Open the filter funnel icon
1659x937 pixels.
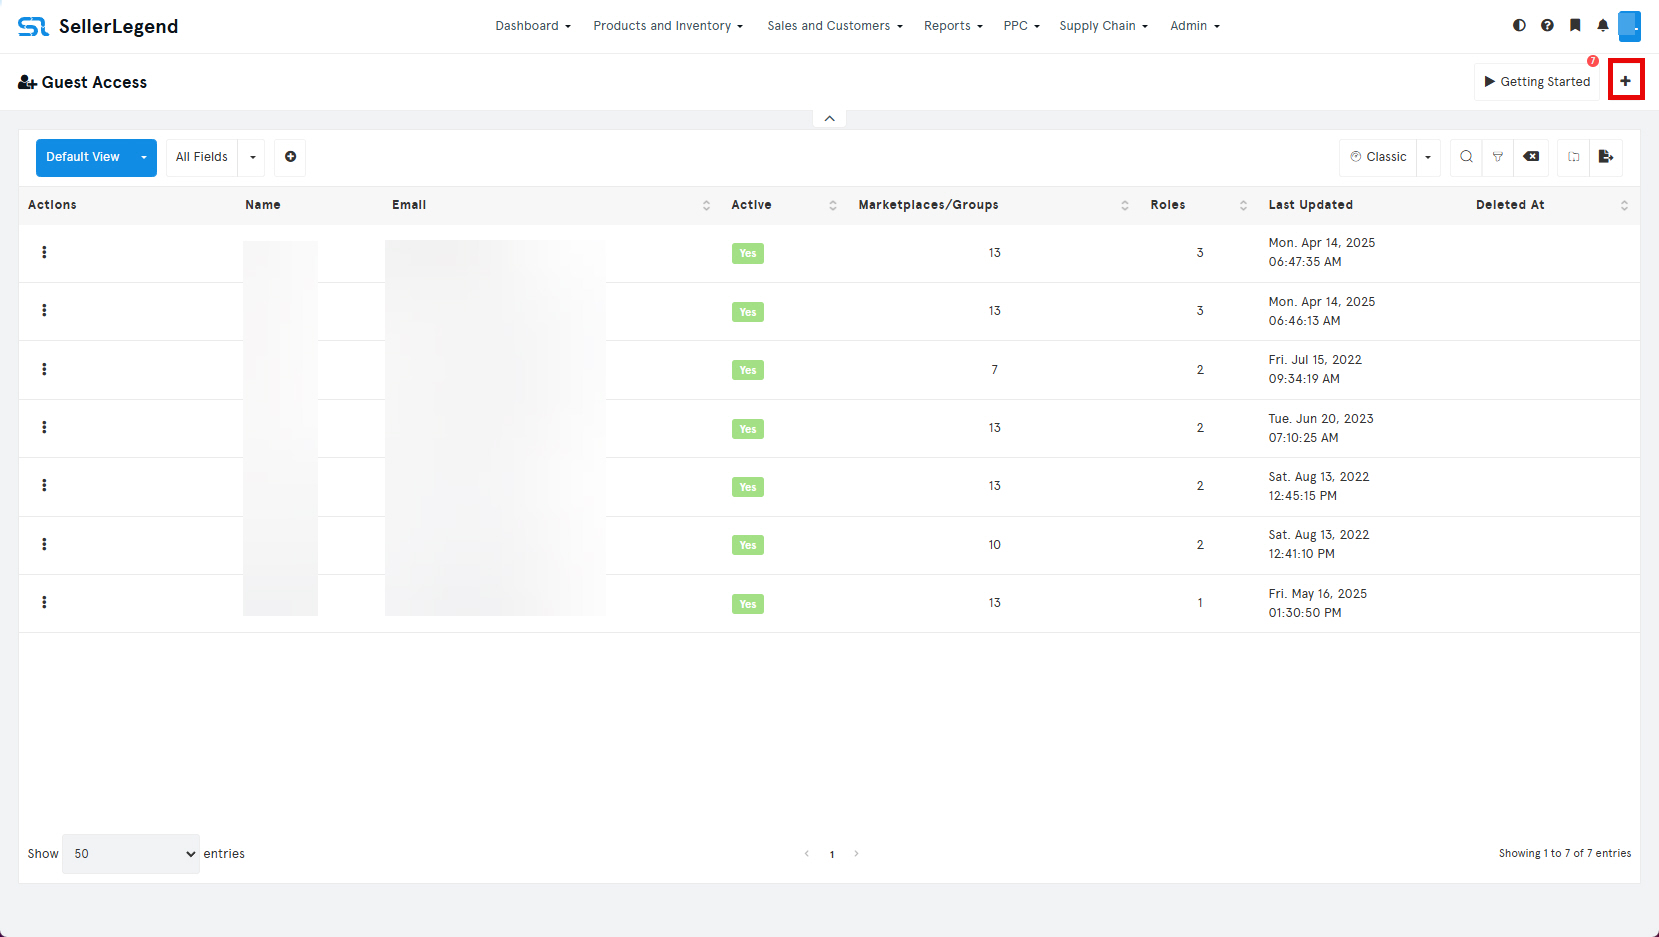[x=1498, y=157]
